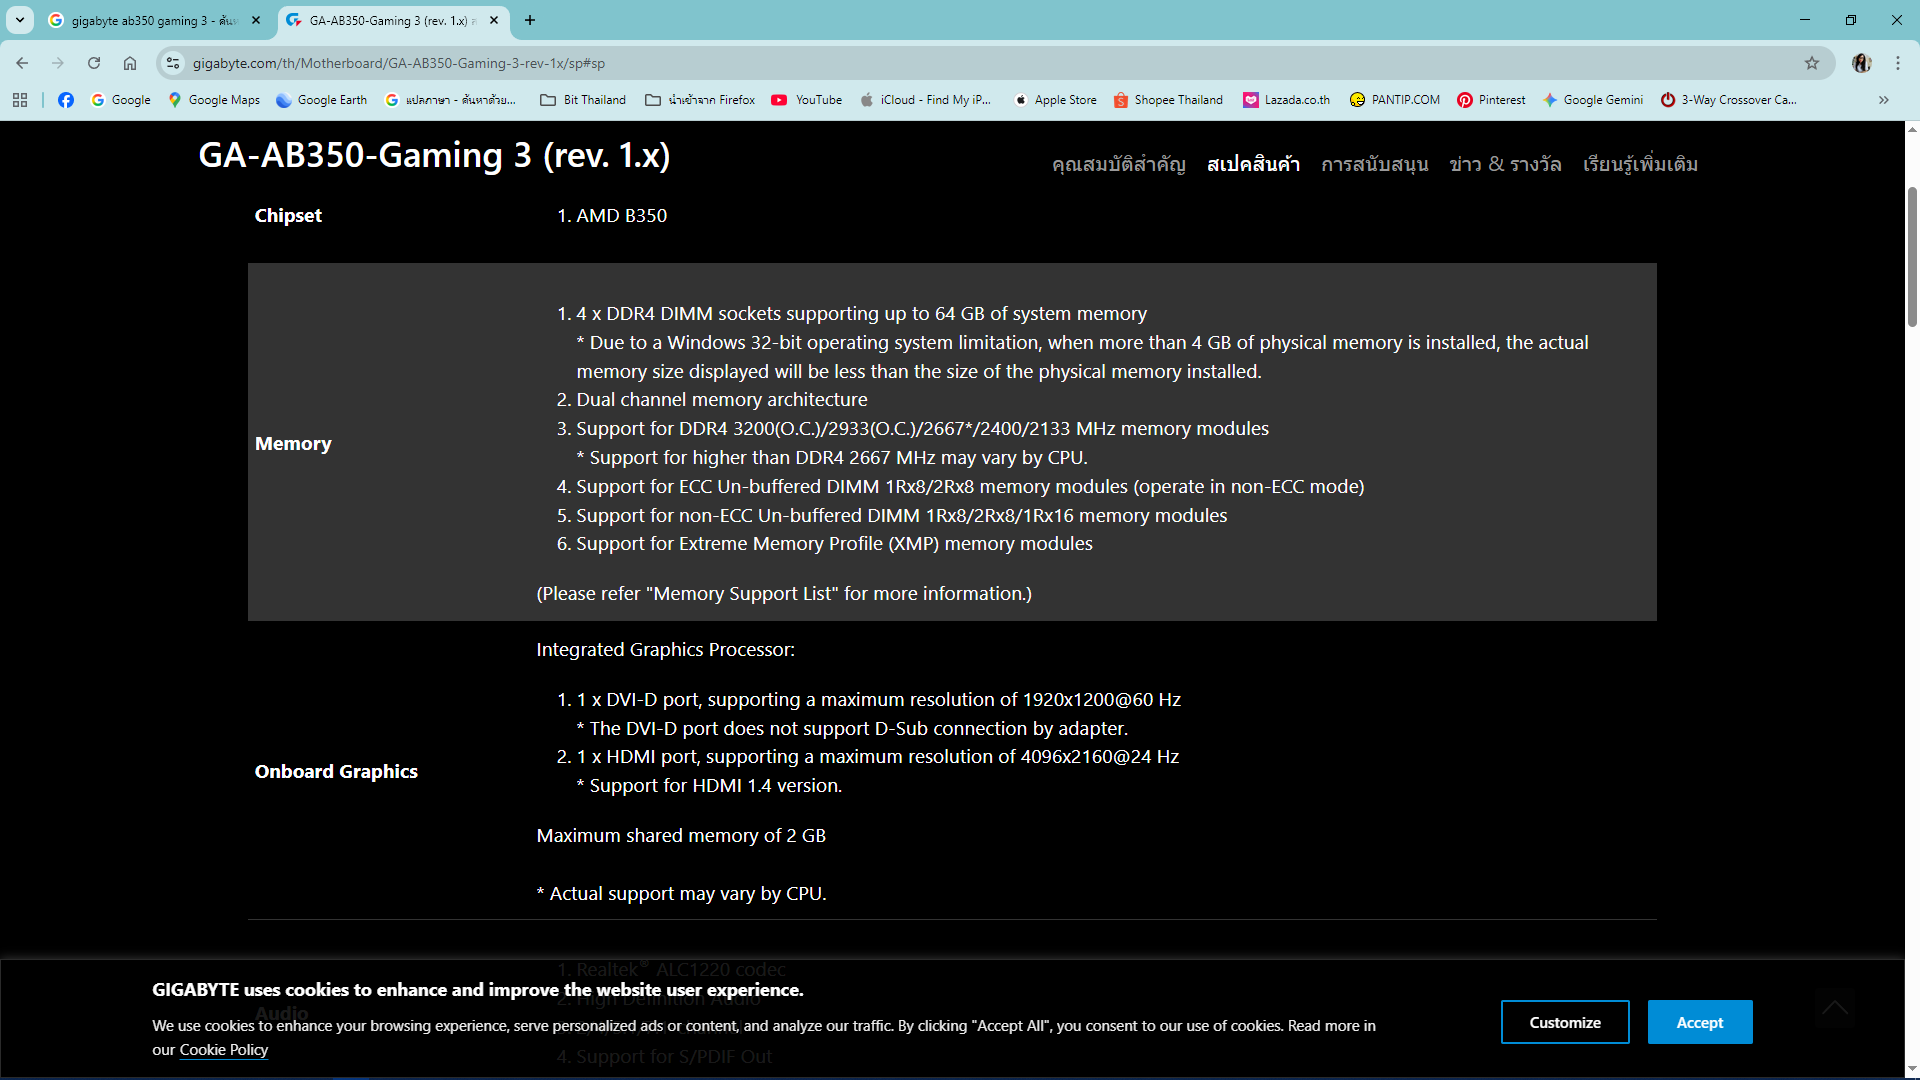Open the Google Gemini bookmark

tap(1593, 100)
